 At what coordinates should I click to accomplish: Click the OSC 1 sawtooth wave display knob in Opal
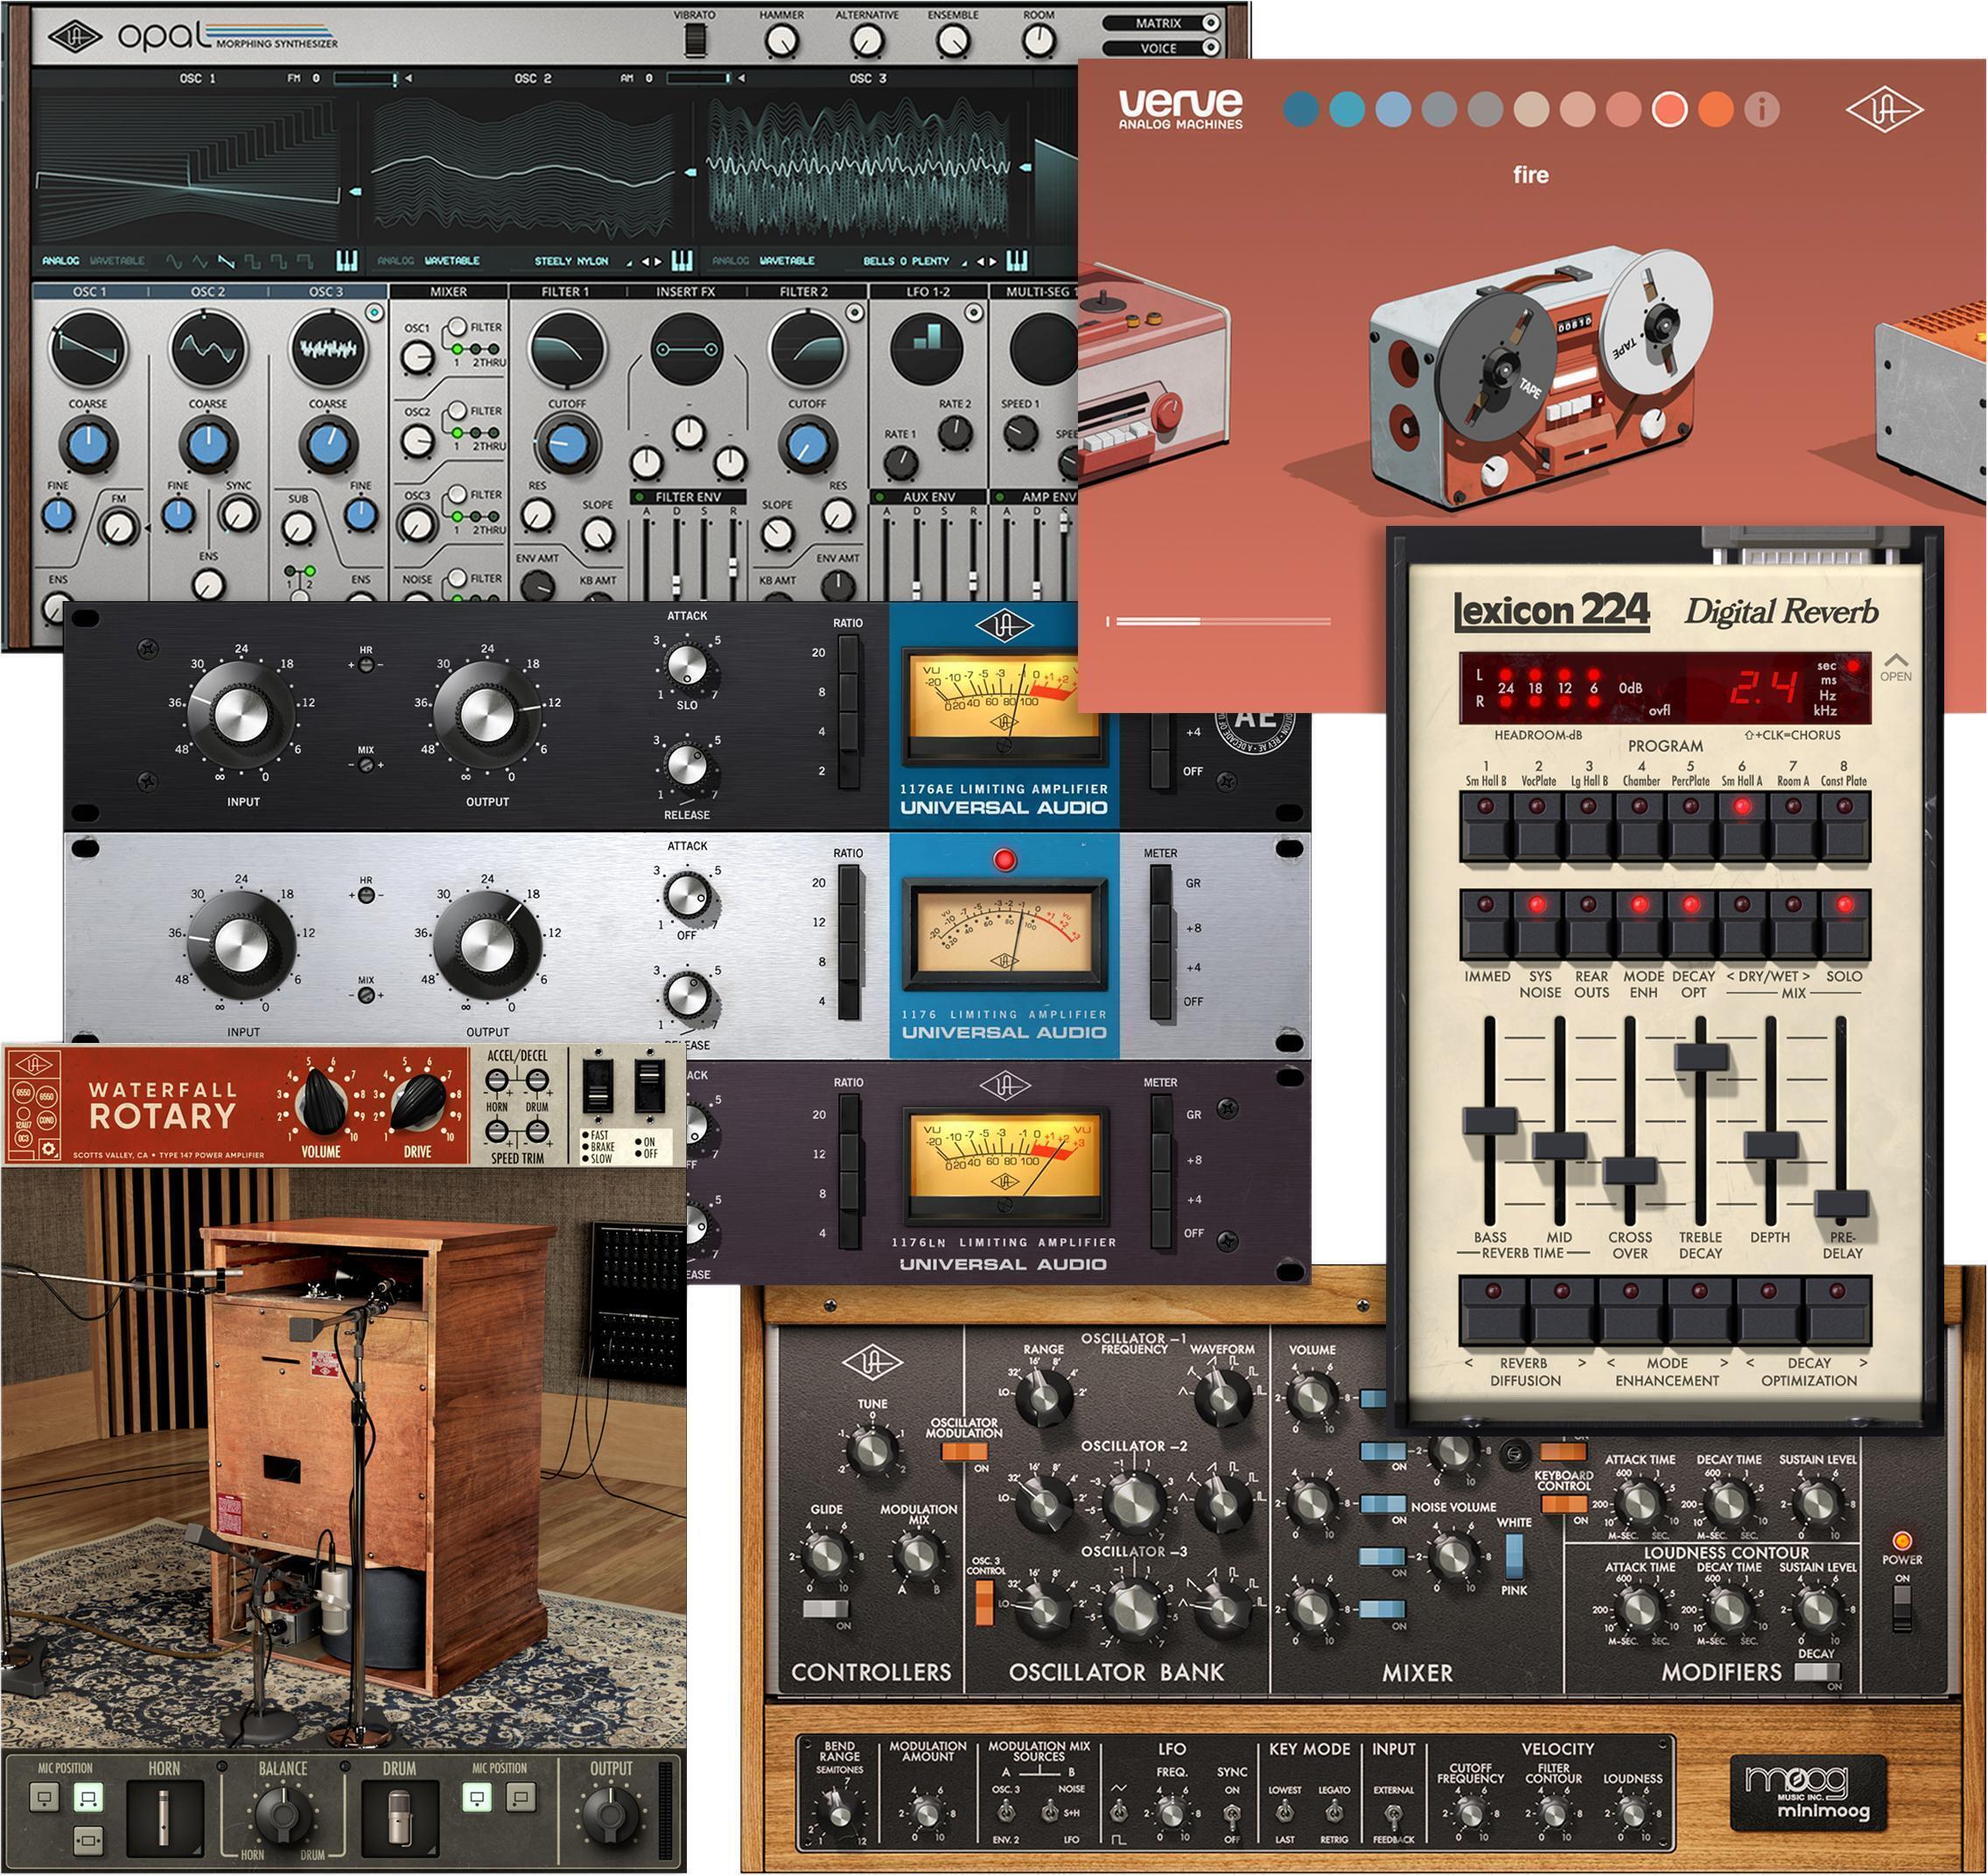88,349
